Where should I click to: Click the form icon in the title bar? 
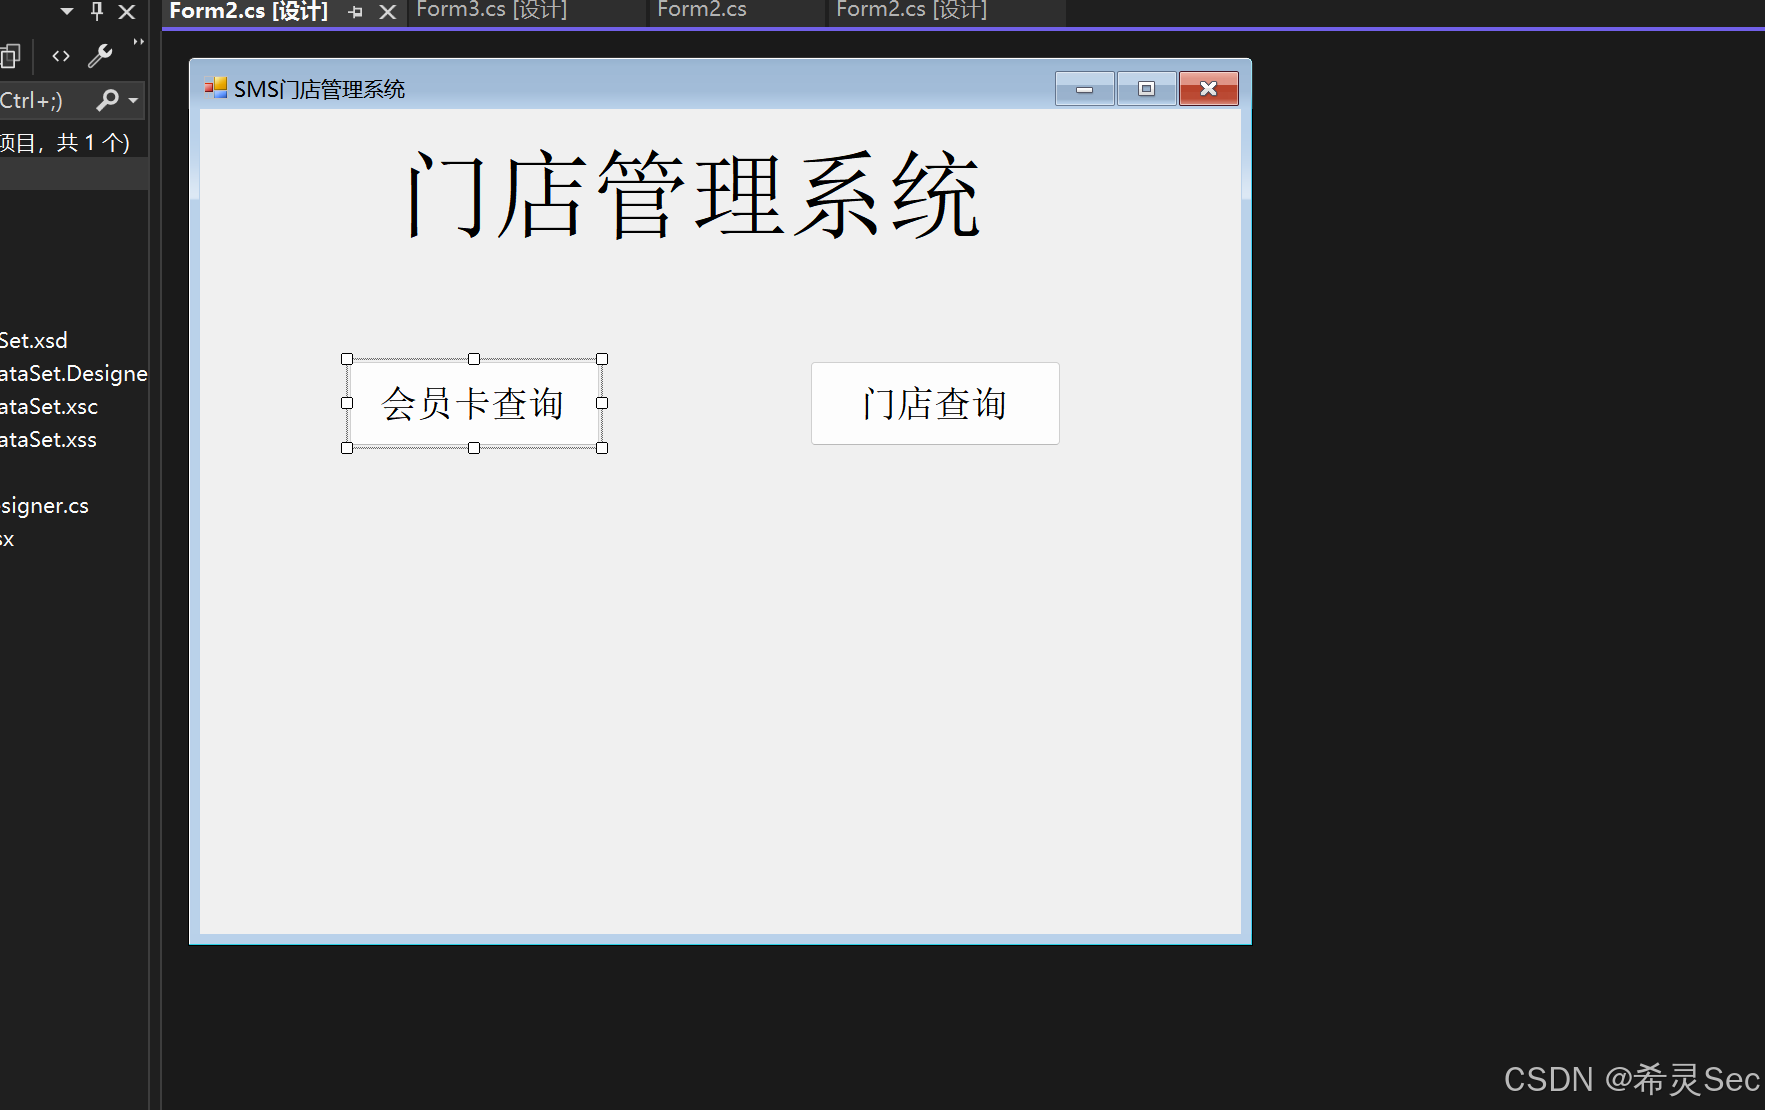216,88
